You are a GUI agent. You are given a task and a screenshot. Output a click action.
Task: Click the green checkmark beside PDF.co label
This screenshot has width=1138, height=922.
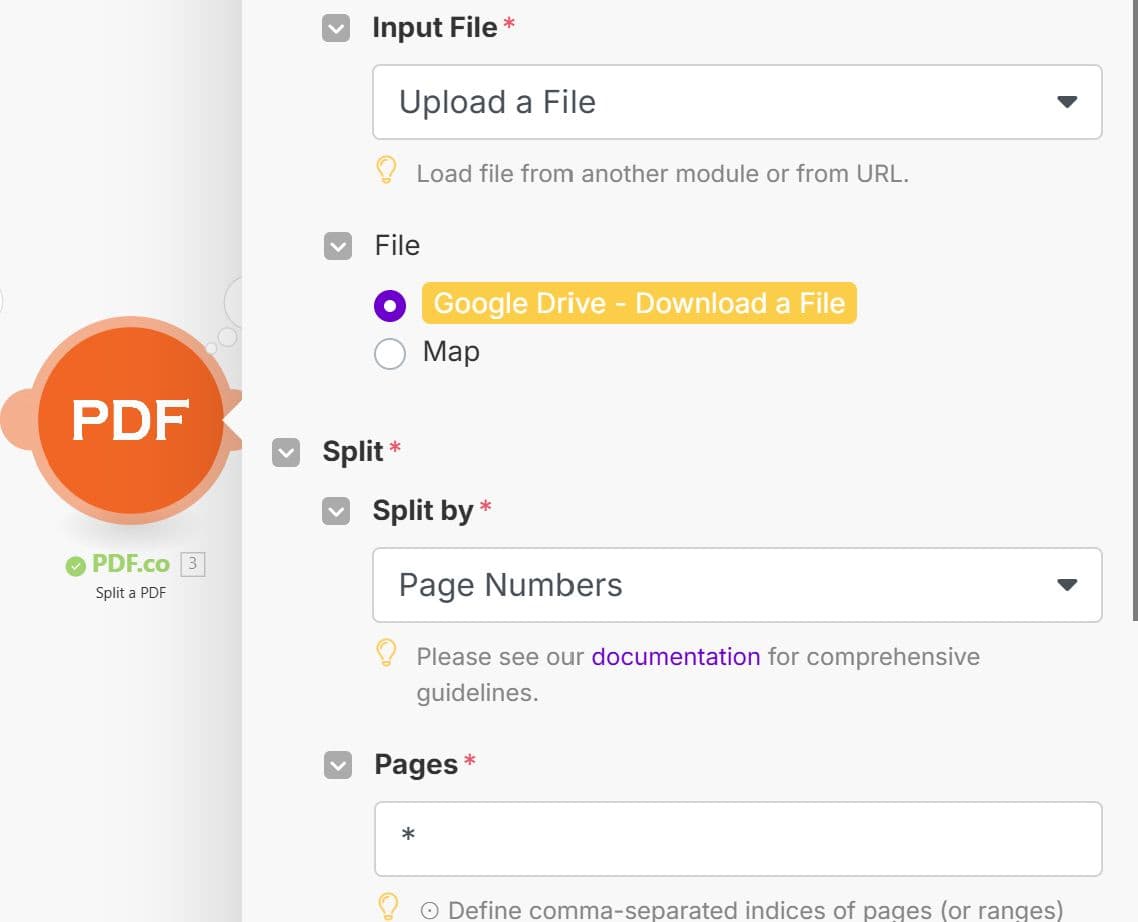(x=77, y=564)
